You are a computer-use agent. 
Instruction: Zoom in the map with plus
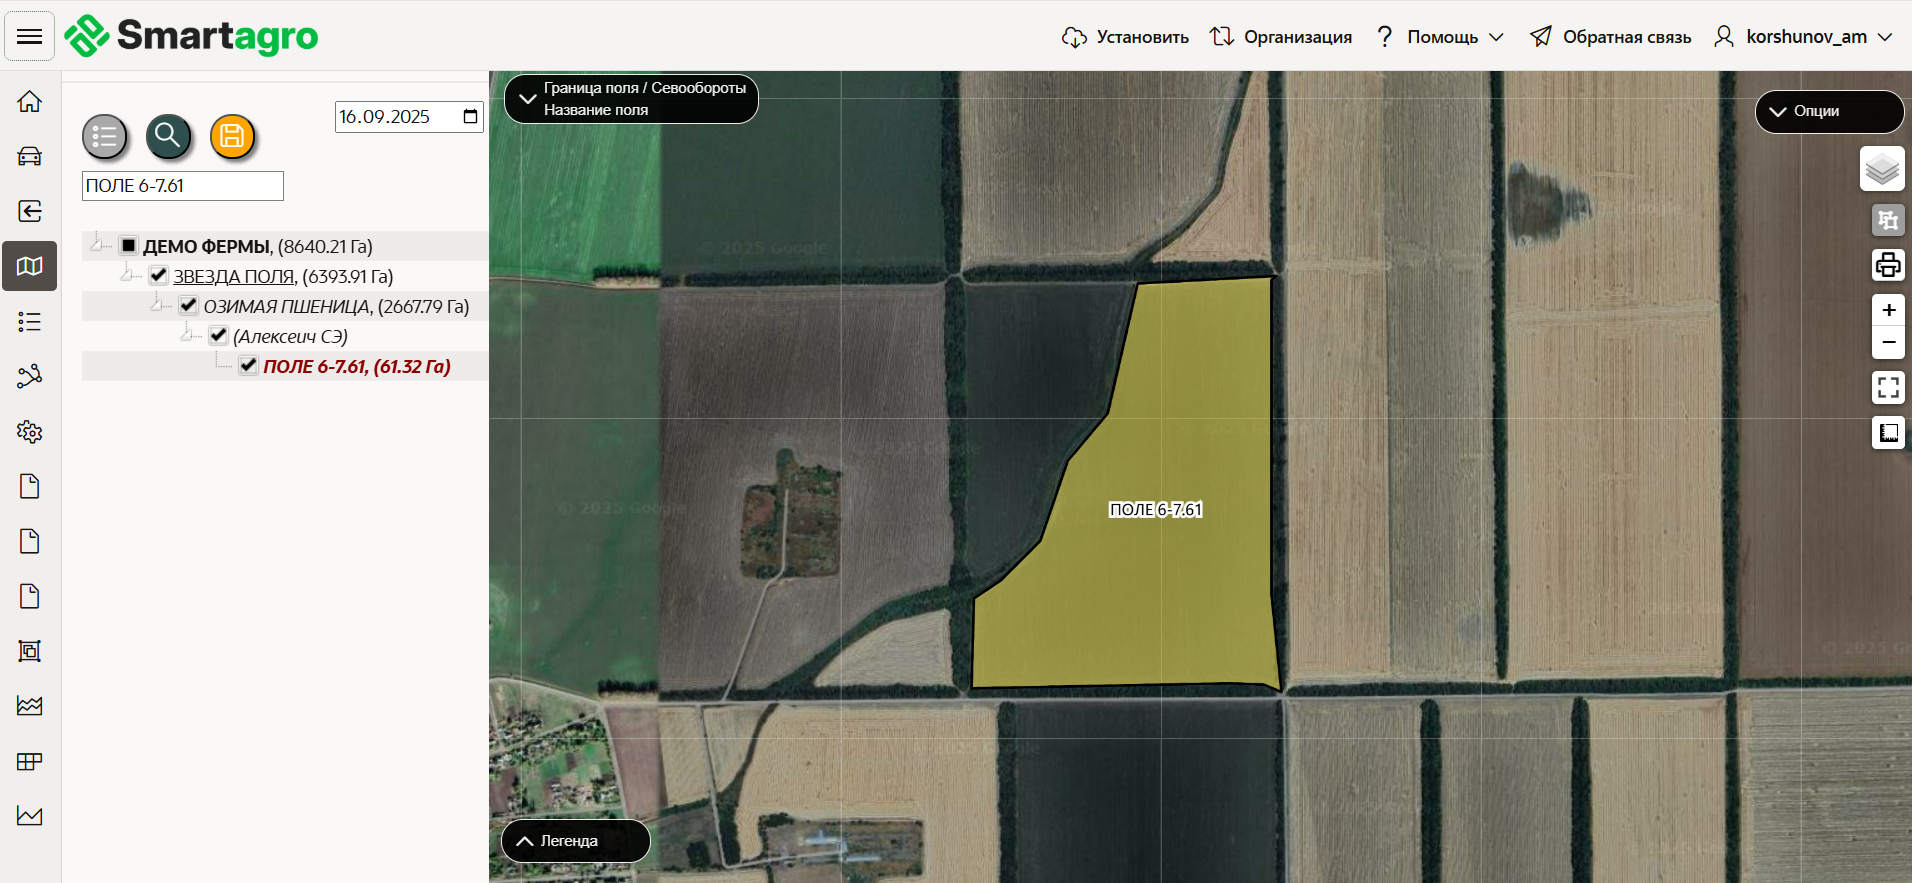[1888, 310]
